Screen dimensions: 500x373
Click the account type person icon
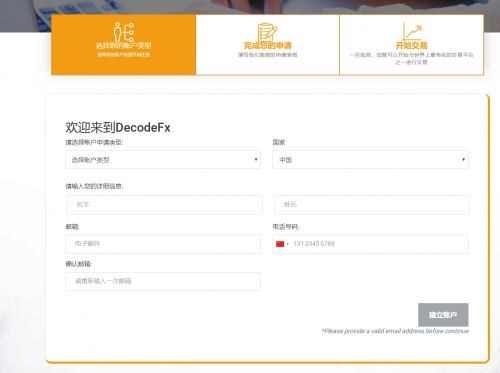124,32
